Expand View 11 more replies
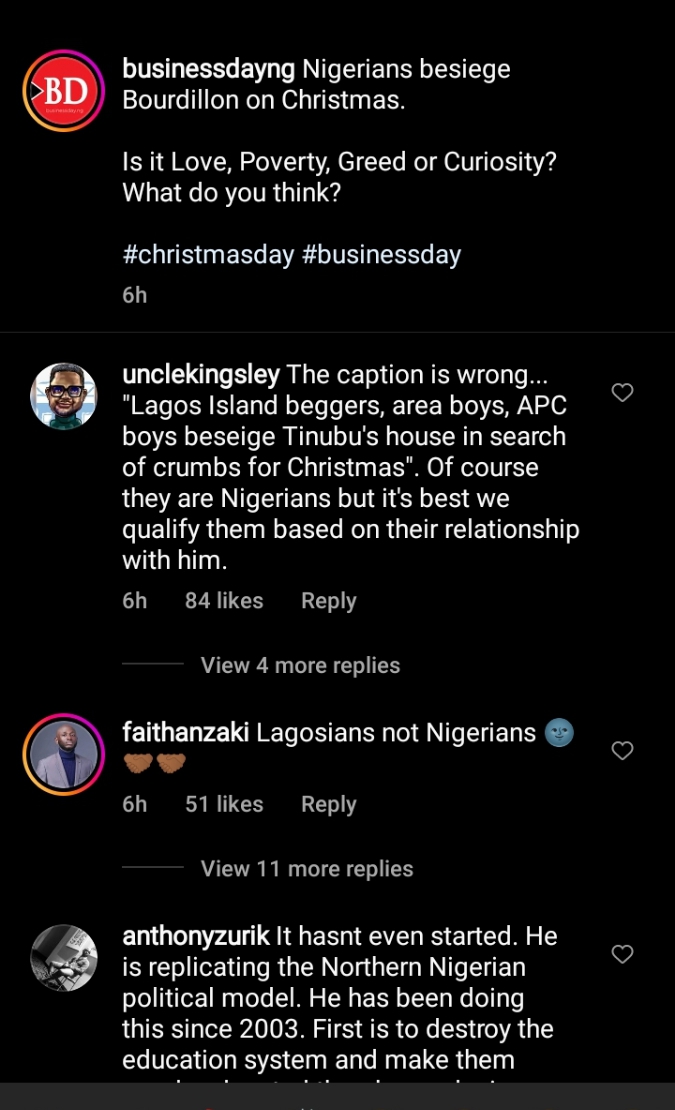This screenshot has height=1110, width=675. [x=306, y=869]
